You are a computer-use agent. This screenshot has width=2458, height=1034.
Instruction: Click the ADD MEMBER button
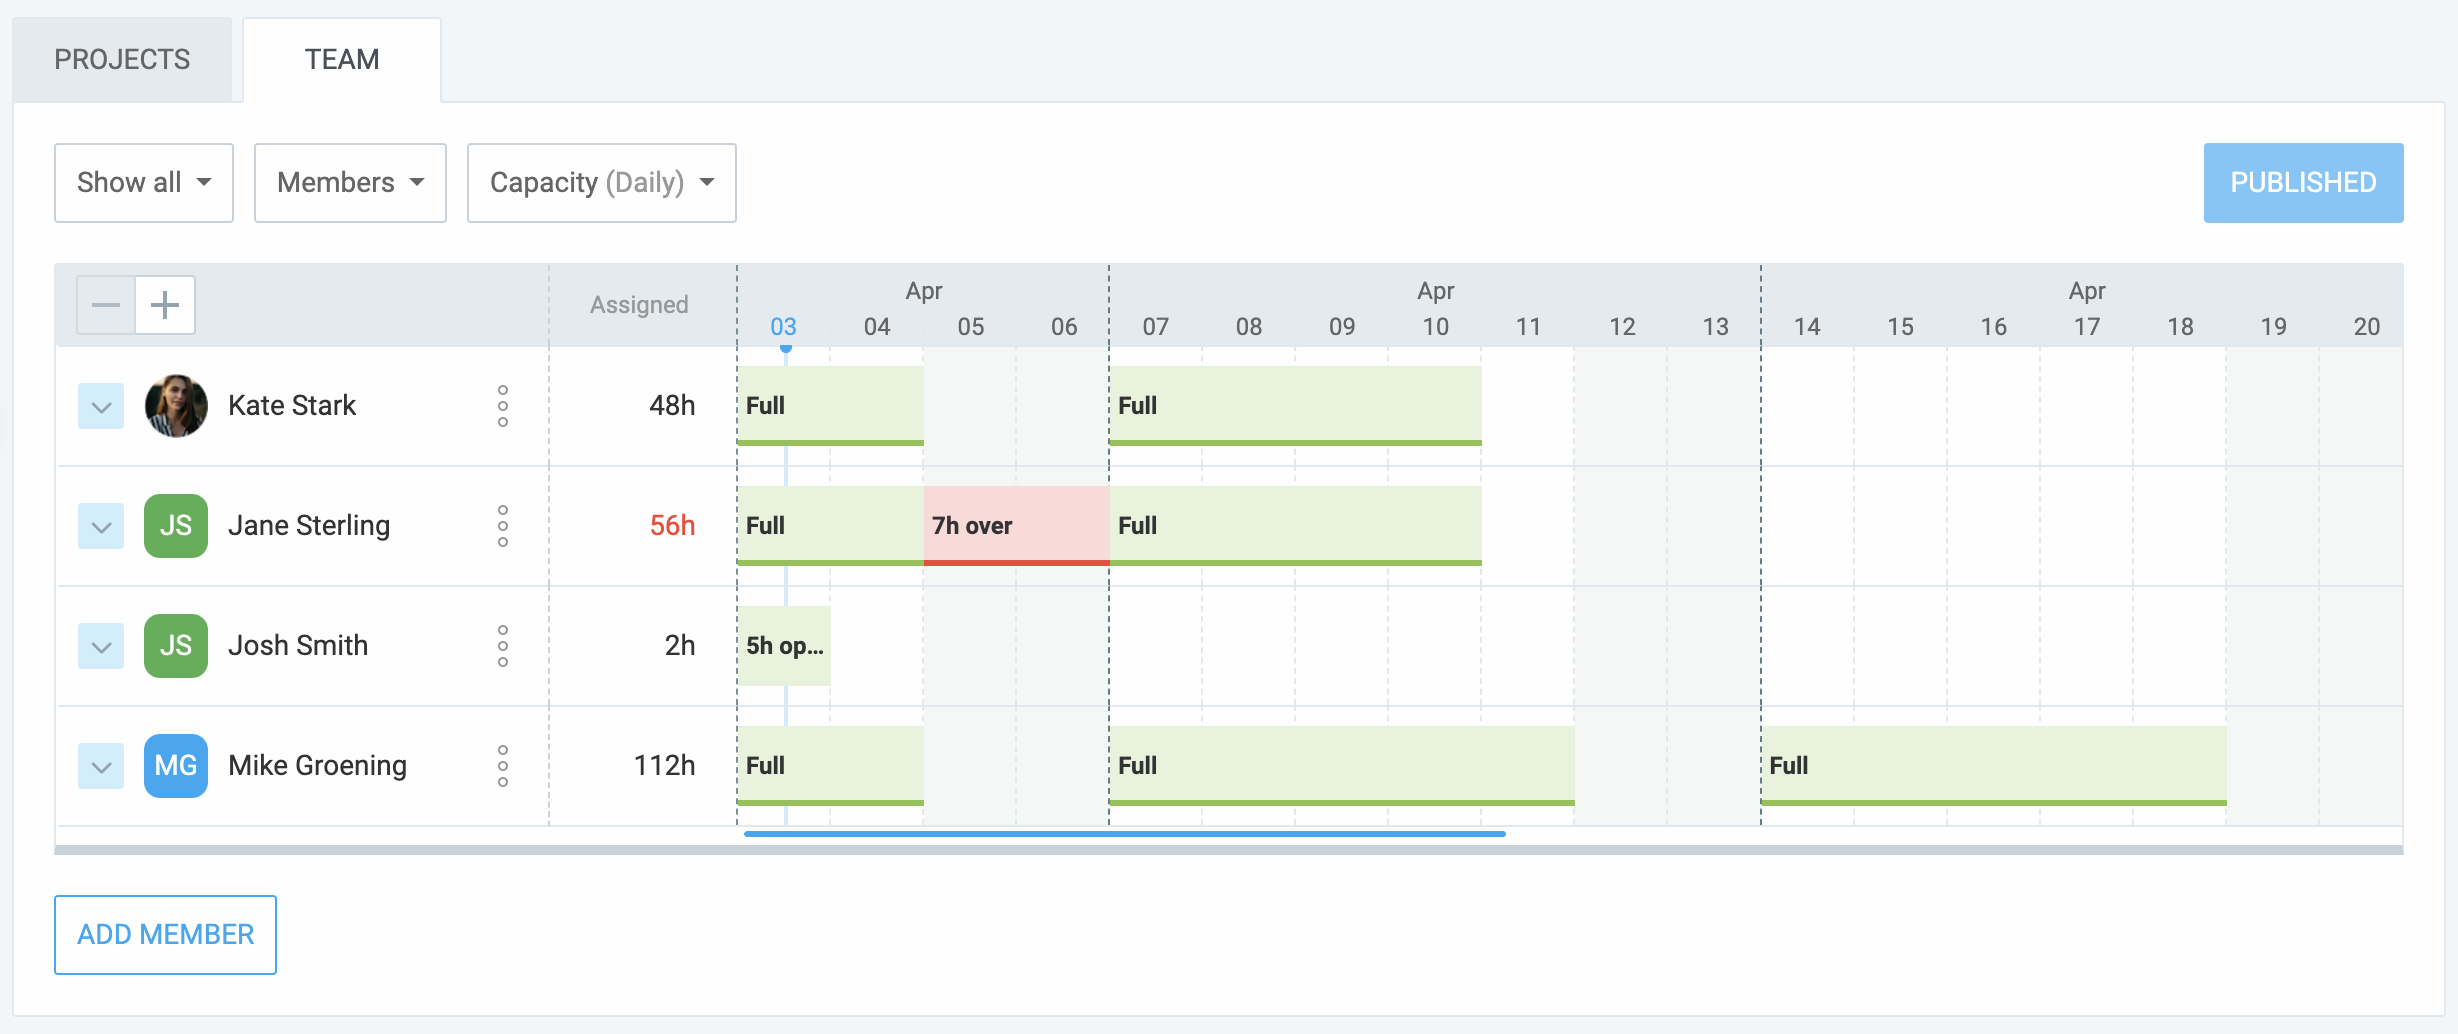click(x=165, y=934)
